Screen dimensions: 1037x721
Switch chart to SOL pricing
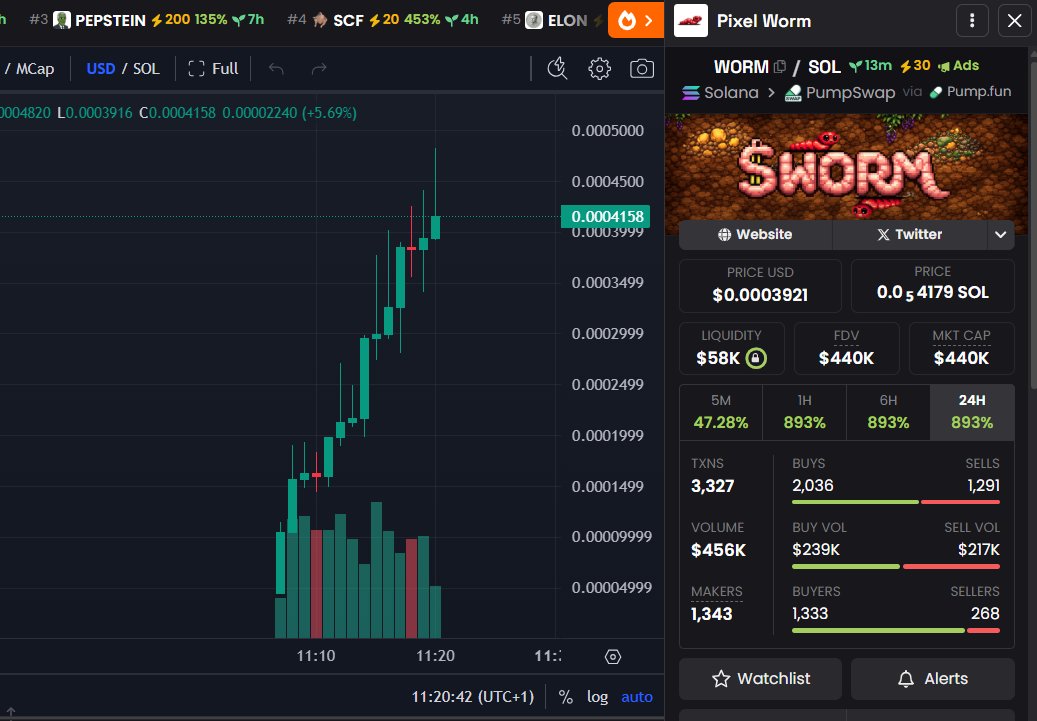coord(146,69)
